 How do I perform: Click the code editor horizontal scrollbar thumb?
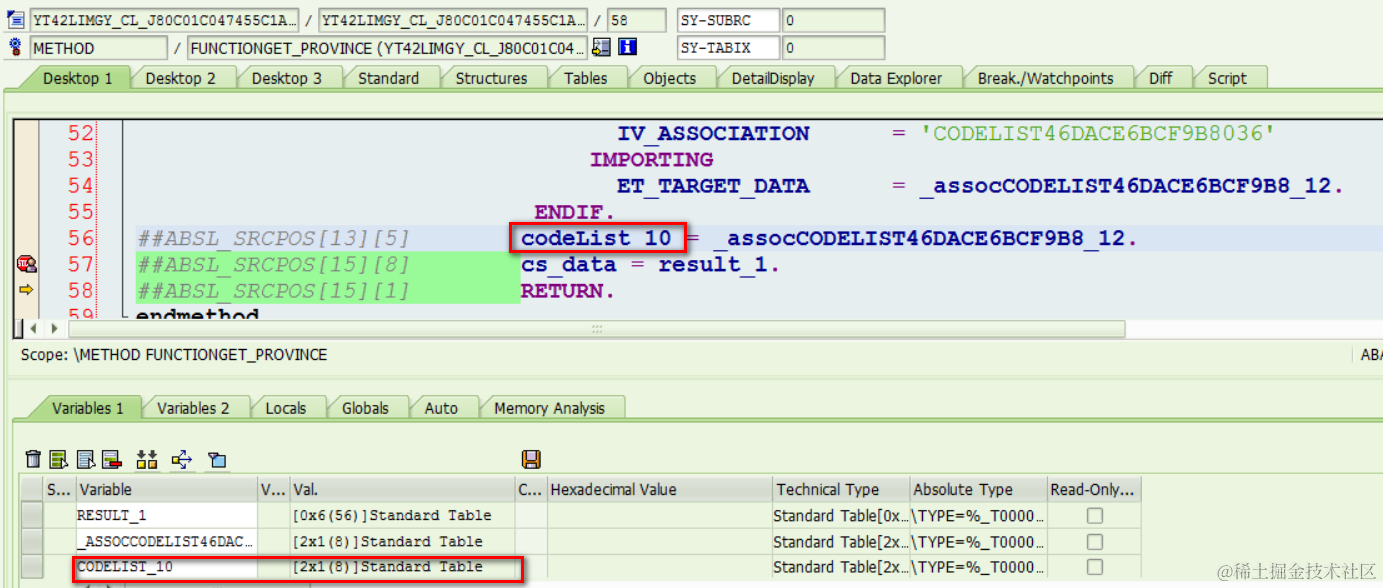coord(596,328)
